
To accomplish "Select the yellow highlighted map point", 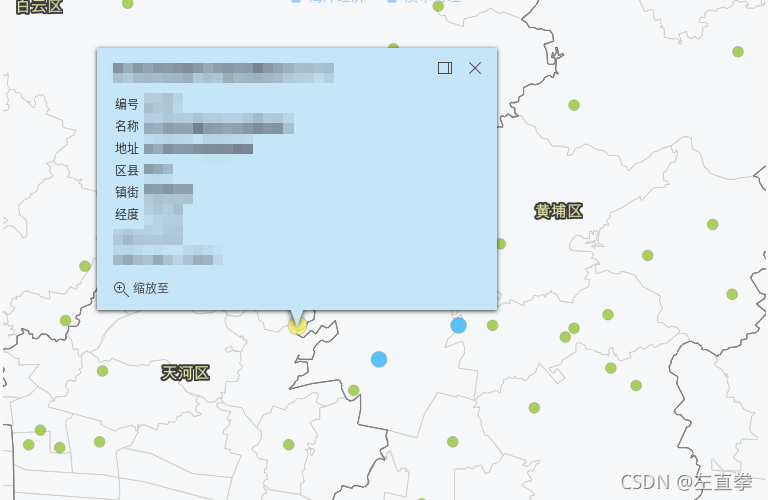I will pyautogui.click(x=297, y=325).
